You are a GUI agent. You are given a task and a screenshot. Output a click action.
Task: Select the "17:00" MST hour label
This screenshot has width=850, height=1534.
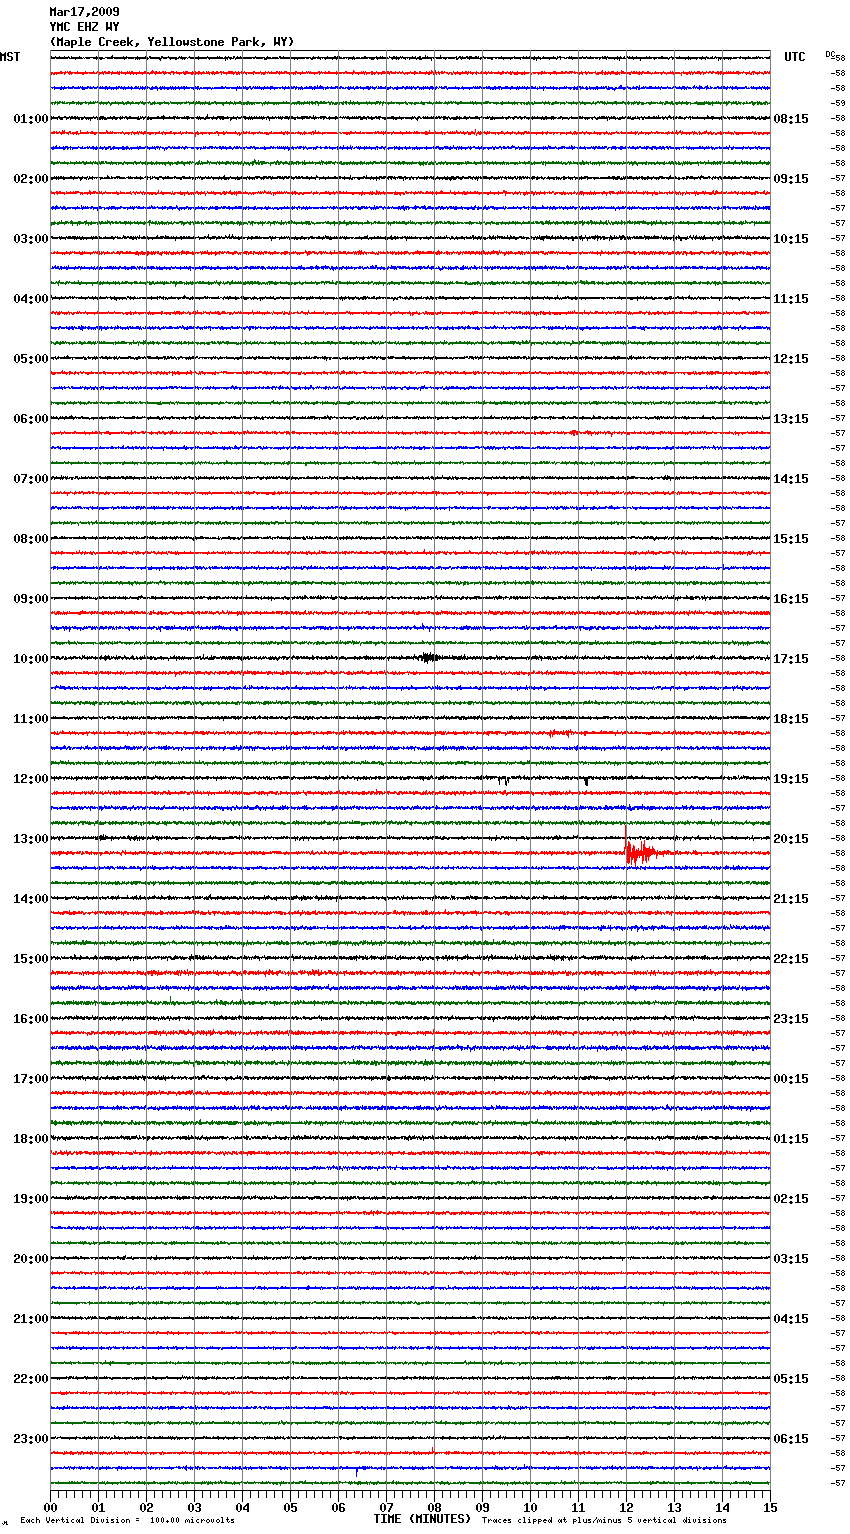31,1079
